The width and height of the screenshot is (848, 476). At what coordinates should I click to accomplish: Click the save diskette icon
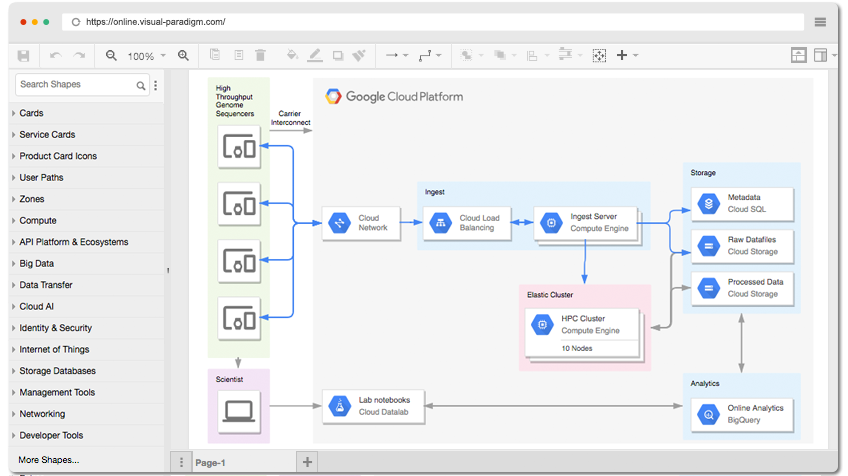coord(23,56)
